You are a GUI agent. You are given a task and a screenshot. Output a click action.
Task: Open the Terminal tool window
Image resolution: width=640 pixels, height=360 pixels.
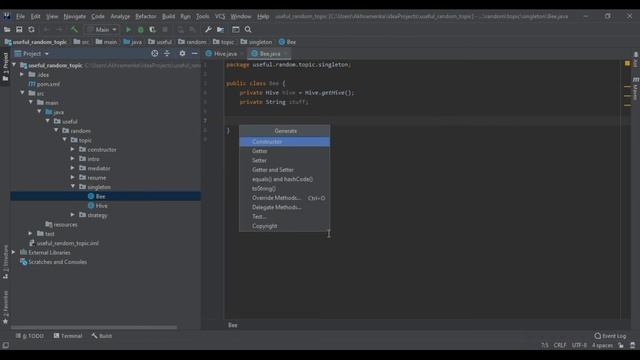tap(68, 336)
